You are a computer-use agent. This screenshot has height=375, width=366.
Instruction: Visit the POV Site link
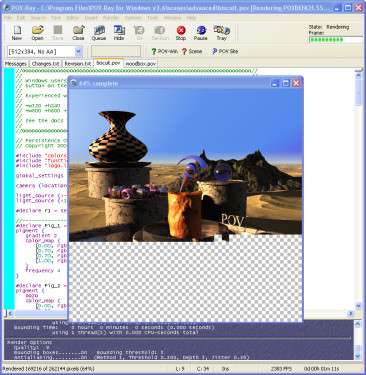click(225, 51)
